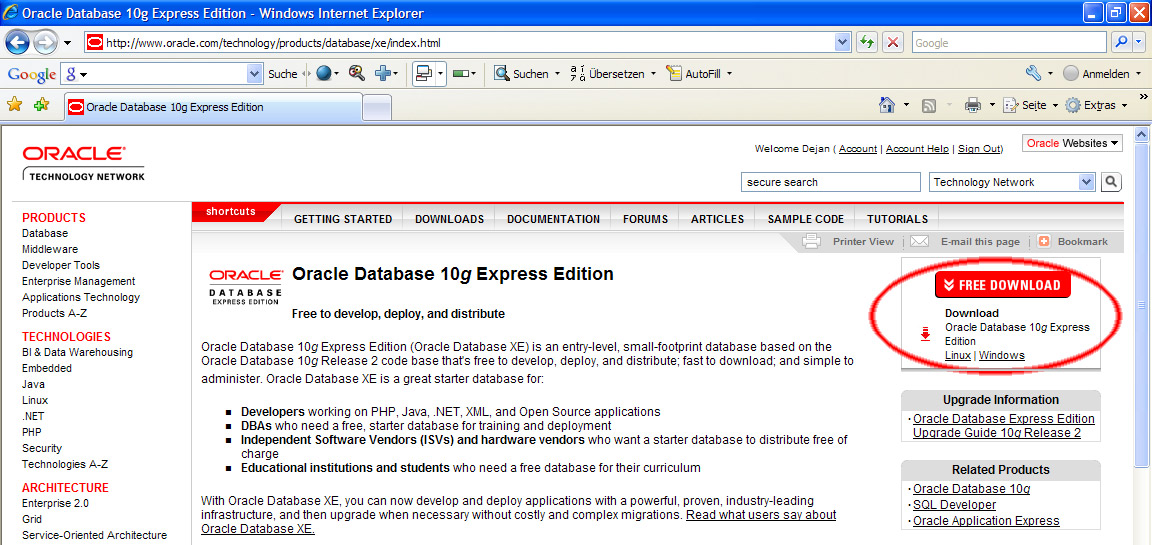Open the SQL Developer link

click(x=954, y=505)
